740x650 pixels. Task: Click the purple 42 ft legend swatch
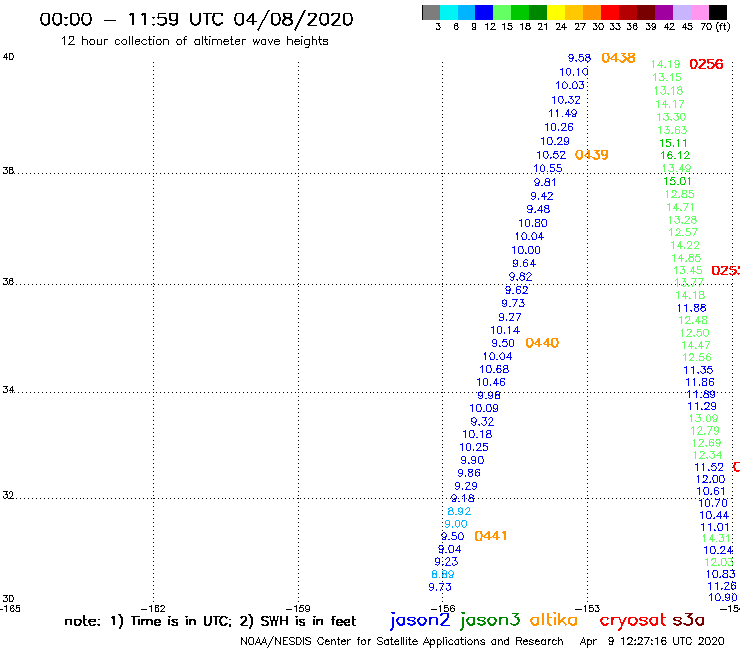click(664, 12)
